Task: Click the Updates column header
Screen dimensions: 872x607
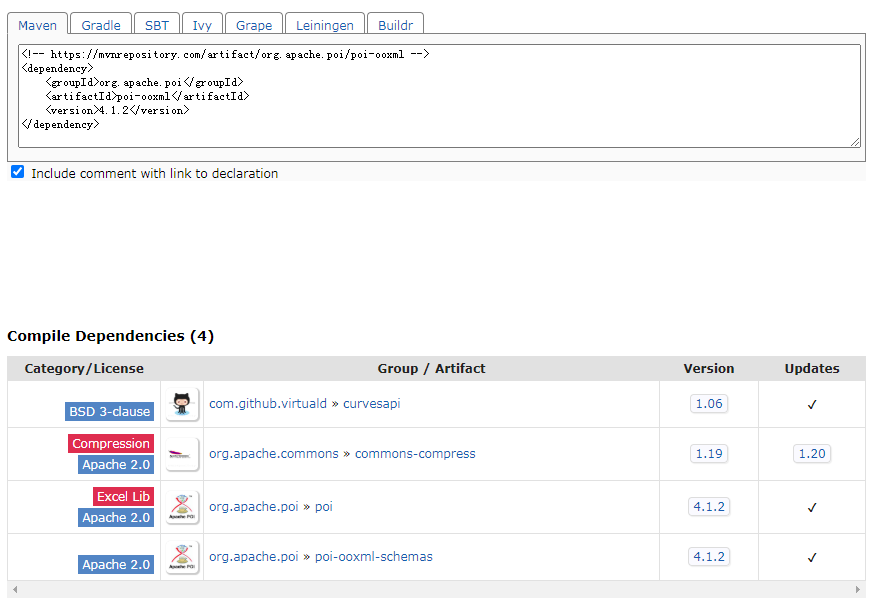Action: (x=812, y=369)
